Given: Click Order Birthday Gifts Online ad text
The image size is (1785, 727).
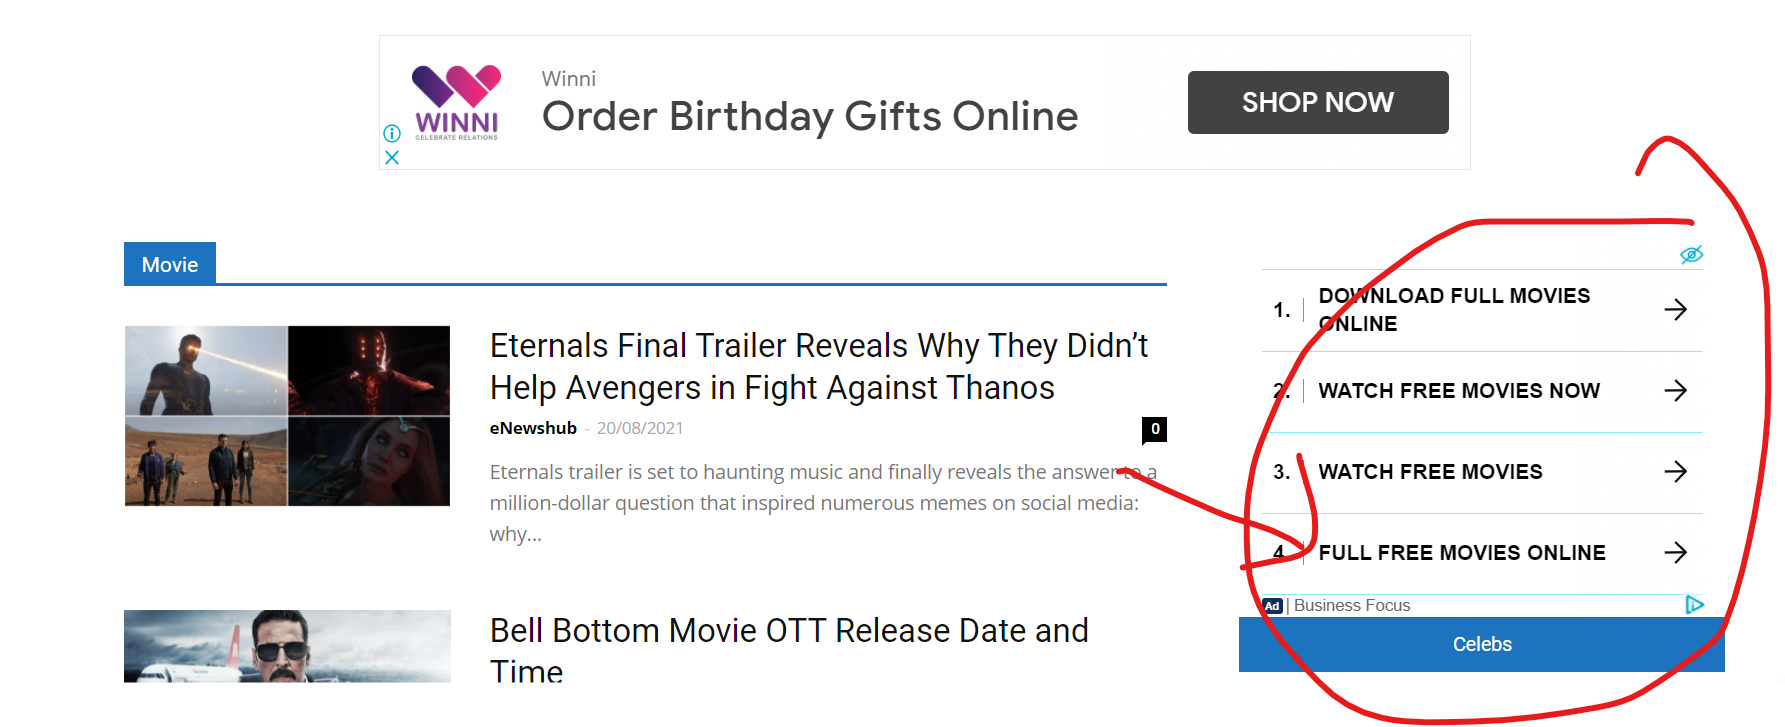Looking at the screenshot, I should tap(810, 117).
